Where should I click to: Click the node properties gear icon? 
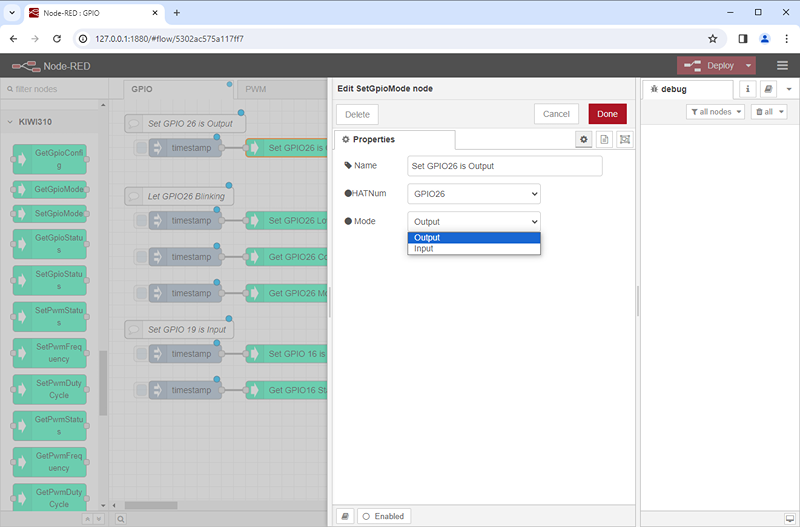[x=584, y=140]
